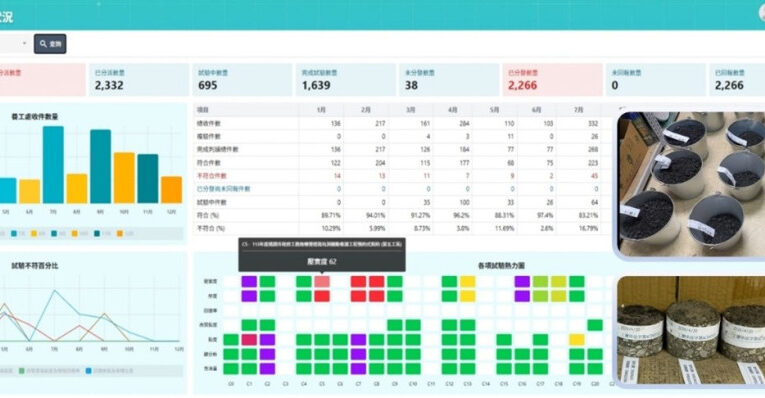
Task: Select the red stat card showing 2,266
Action: 552,80
